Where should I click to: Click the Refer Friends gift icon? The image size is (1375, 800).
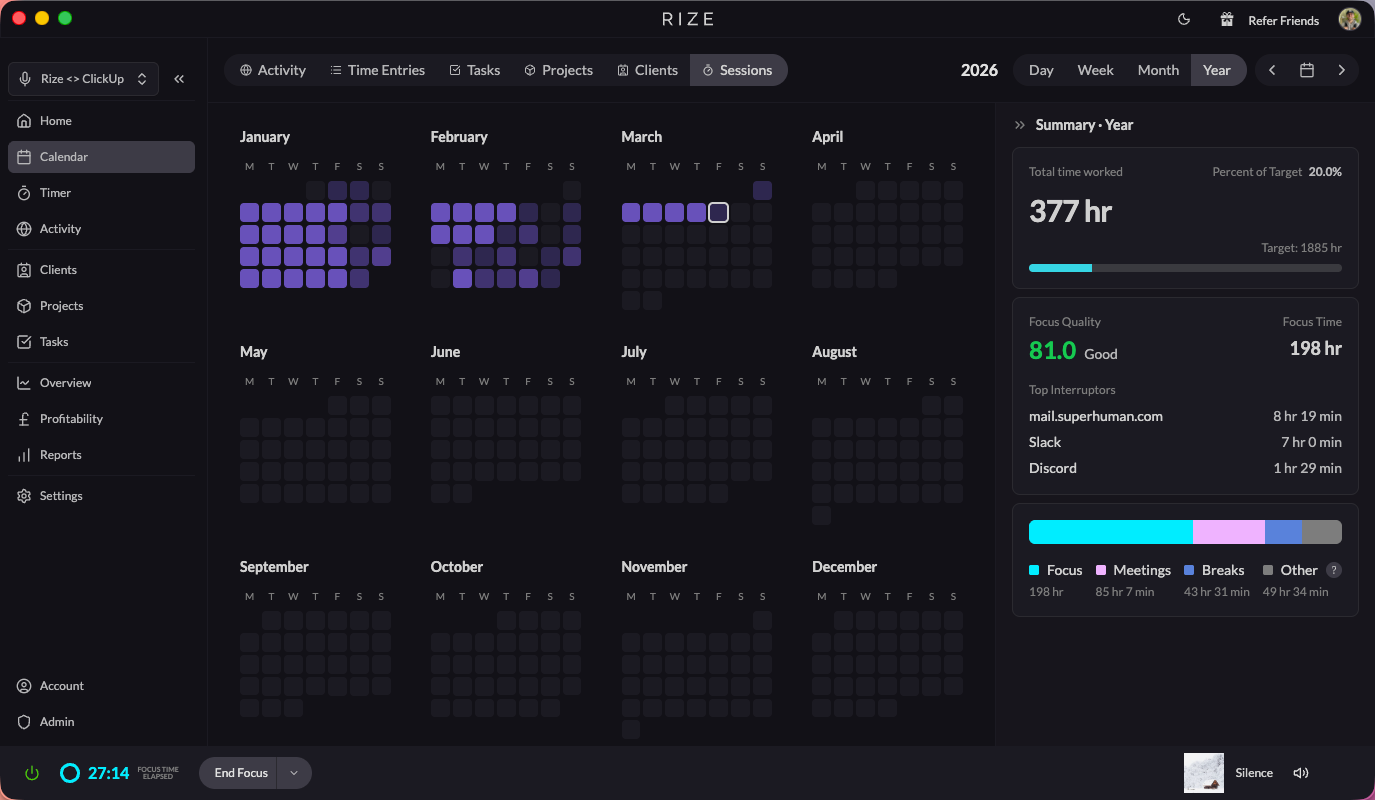pyautogui.click(x=1226, y=20)
